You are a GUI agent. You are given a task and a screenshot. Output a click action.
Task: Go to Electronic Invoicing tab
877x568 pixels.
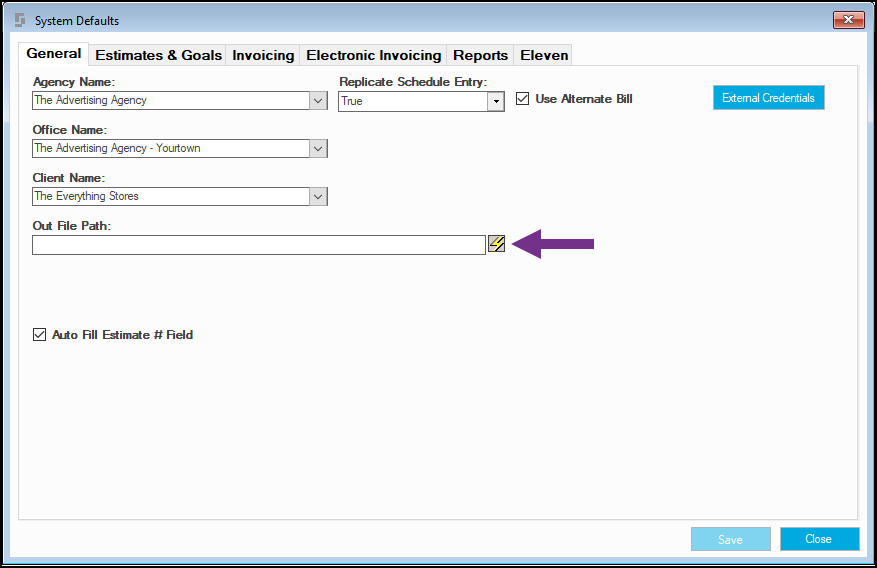(x=374, y=55)
